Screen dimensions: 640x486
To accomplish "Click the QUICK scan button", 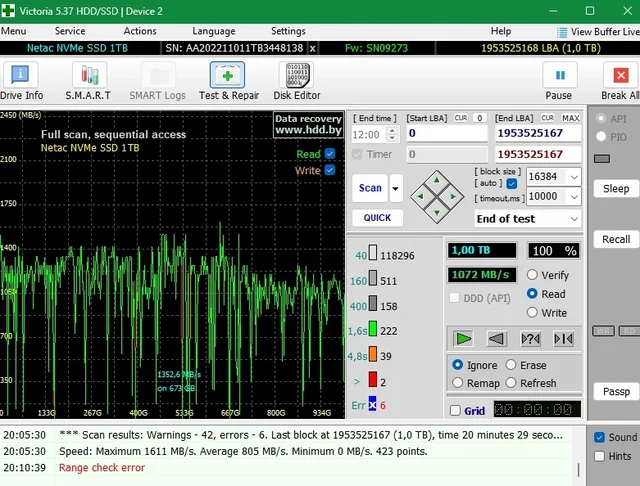I will pyautogui.click(x=377, y=218).
